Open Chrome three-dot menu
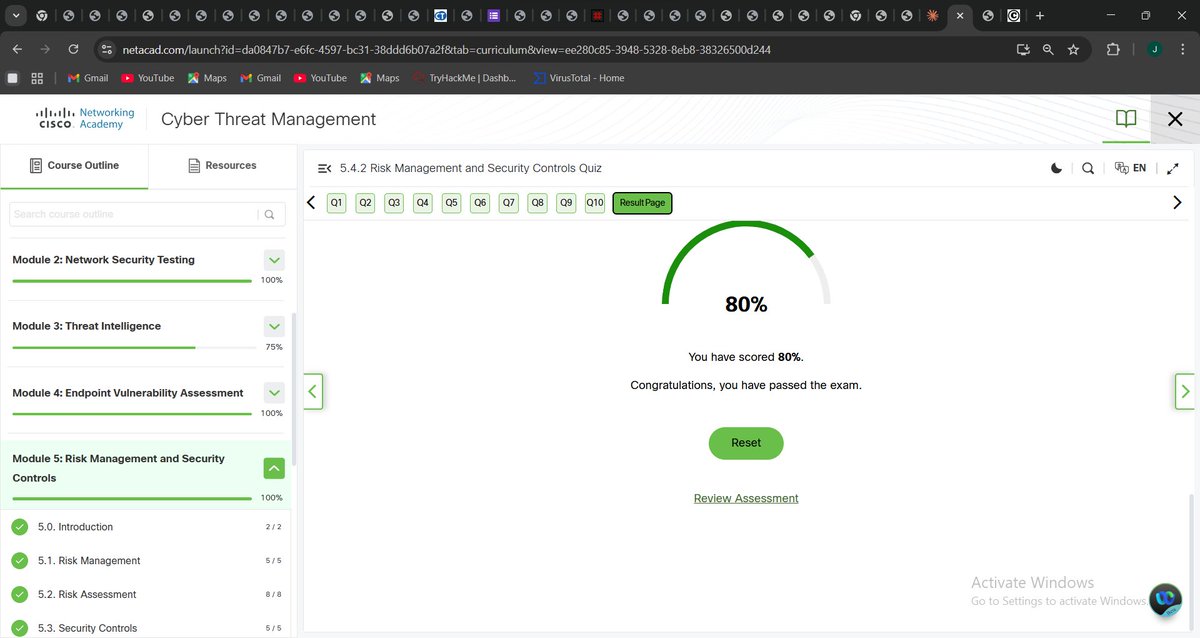Screen dimensions: 1200x638 coord(1184,49)
